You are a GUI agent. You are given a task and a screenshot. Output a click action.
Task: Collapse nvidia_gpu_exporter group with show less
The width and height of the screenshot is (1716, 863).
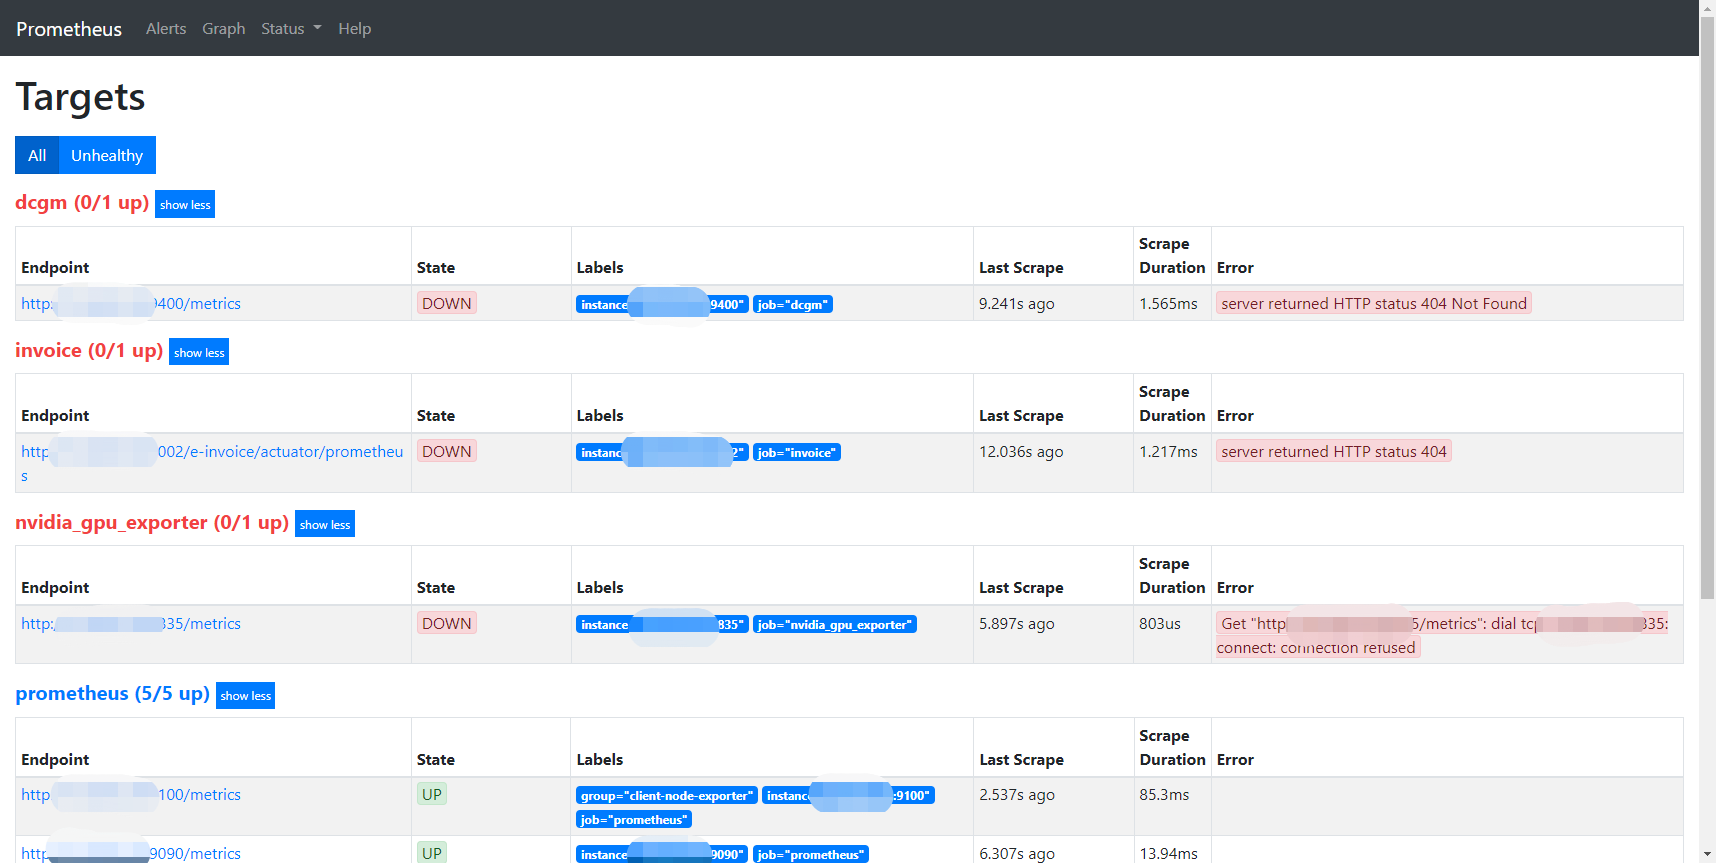click(x=325, y=524)
